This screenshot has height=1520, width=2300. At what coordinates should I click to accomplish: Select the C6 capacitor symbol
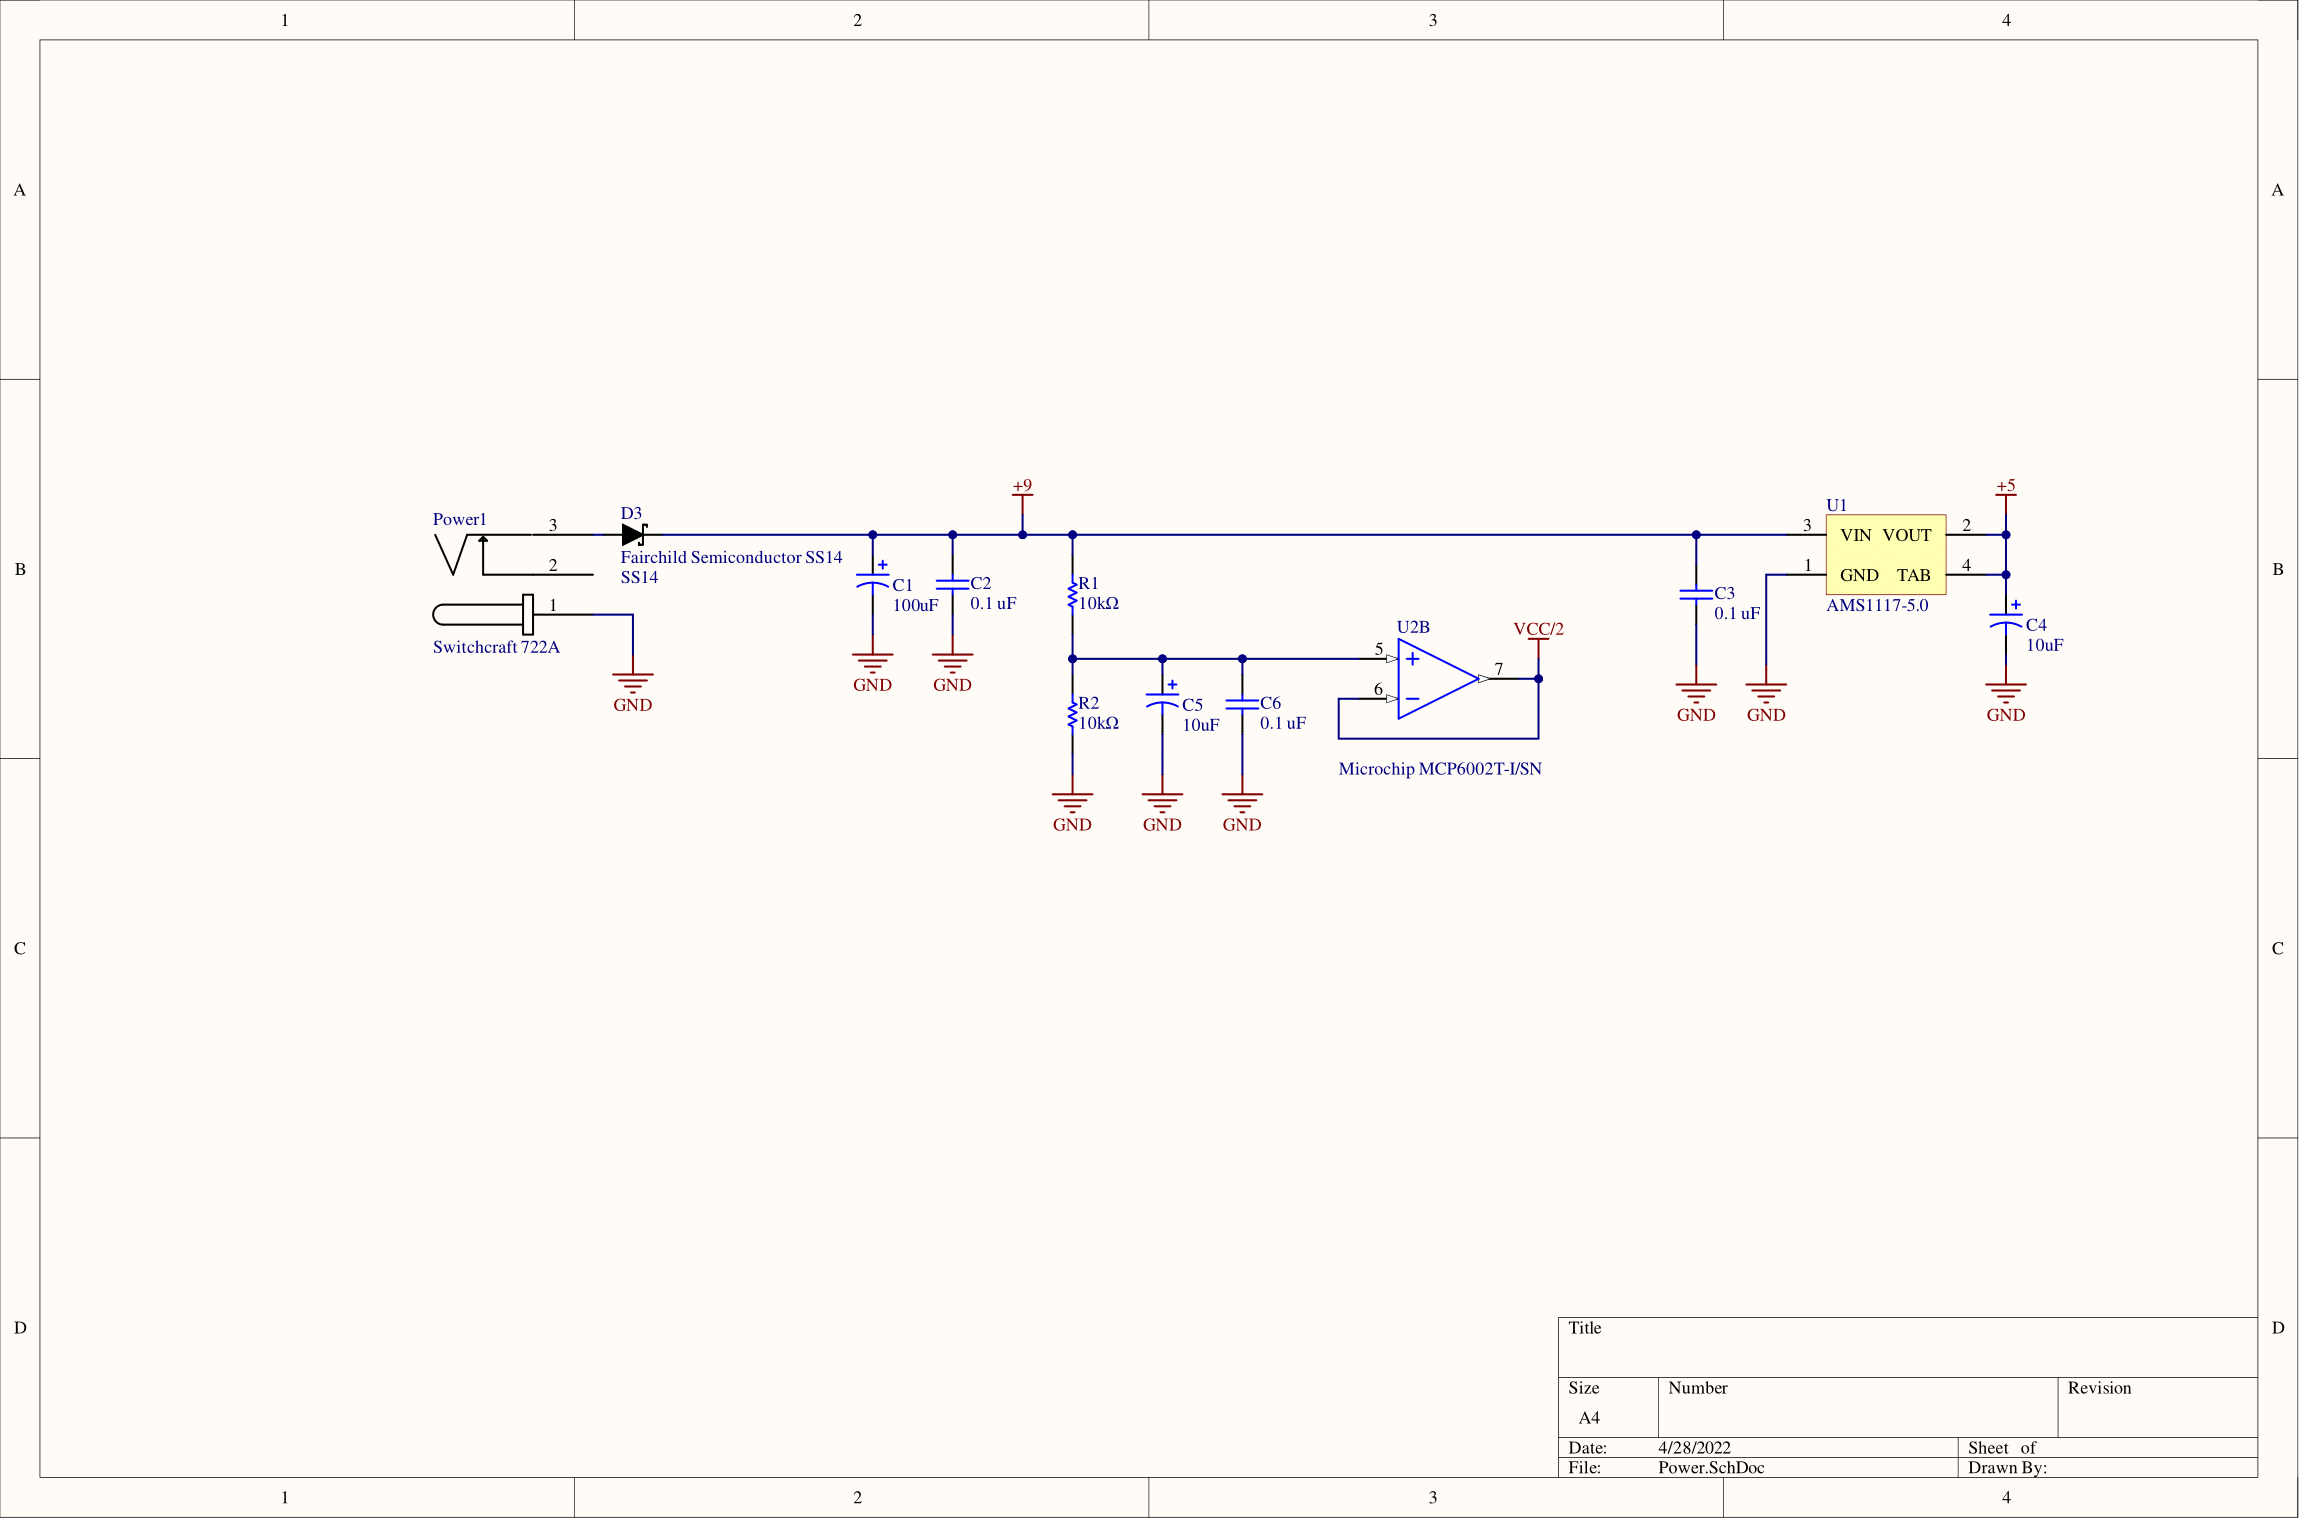[1242, 704]
